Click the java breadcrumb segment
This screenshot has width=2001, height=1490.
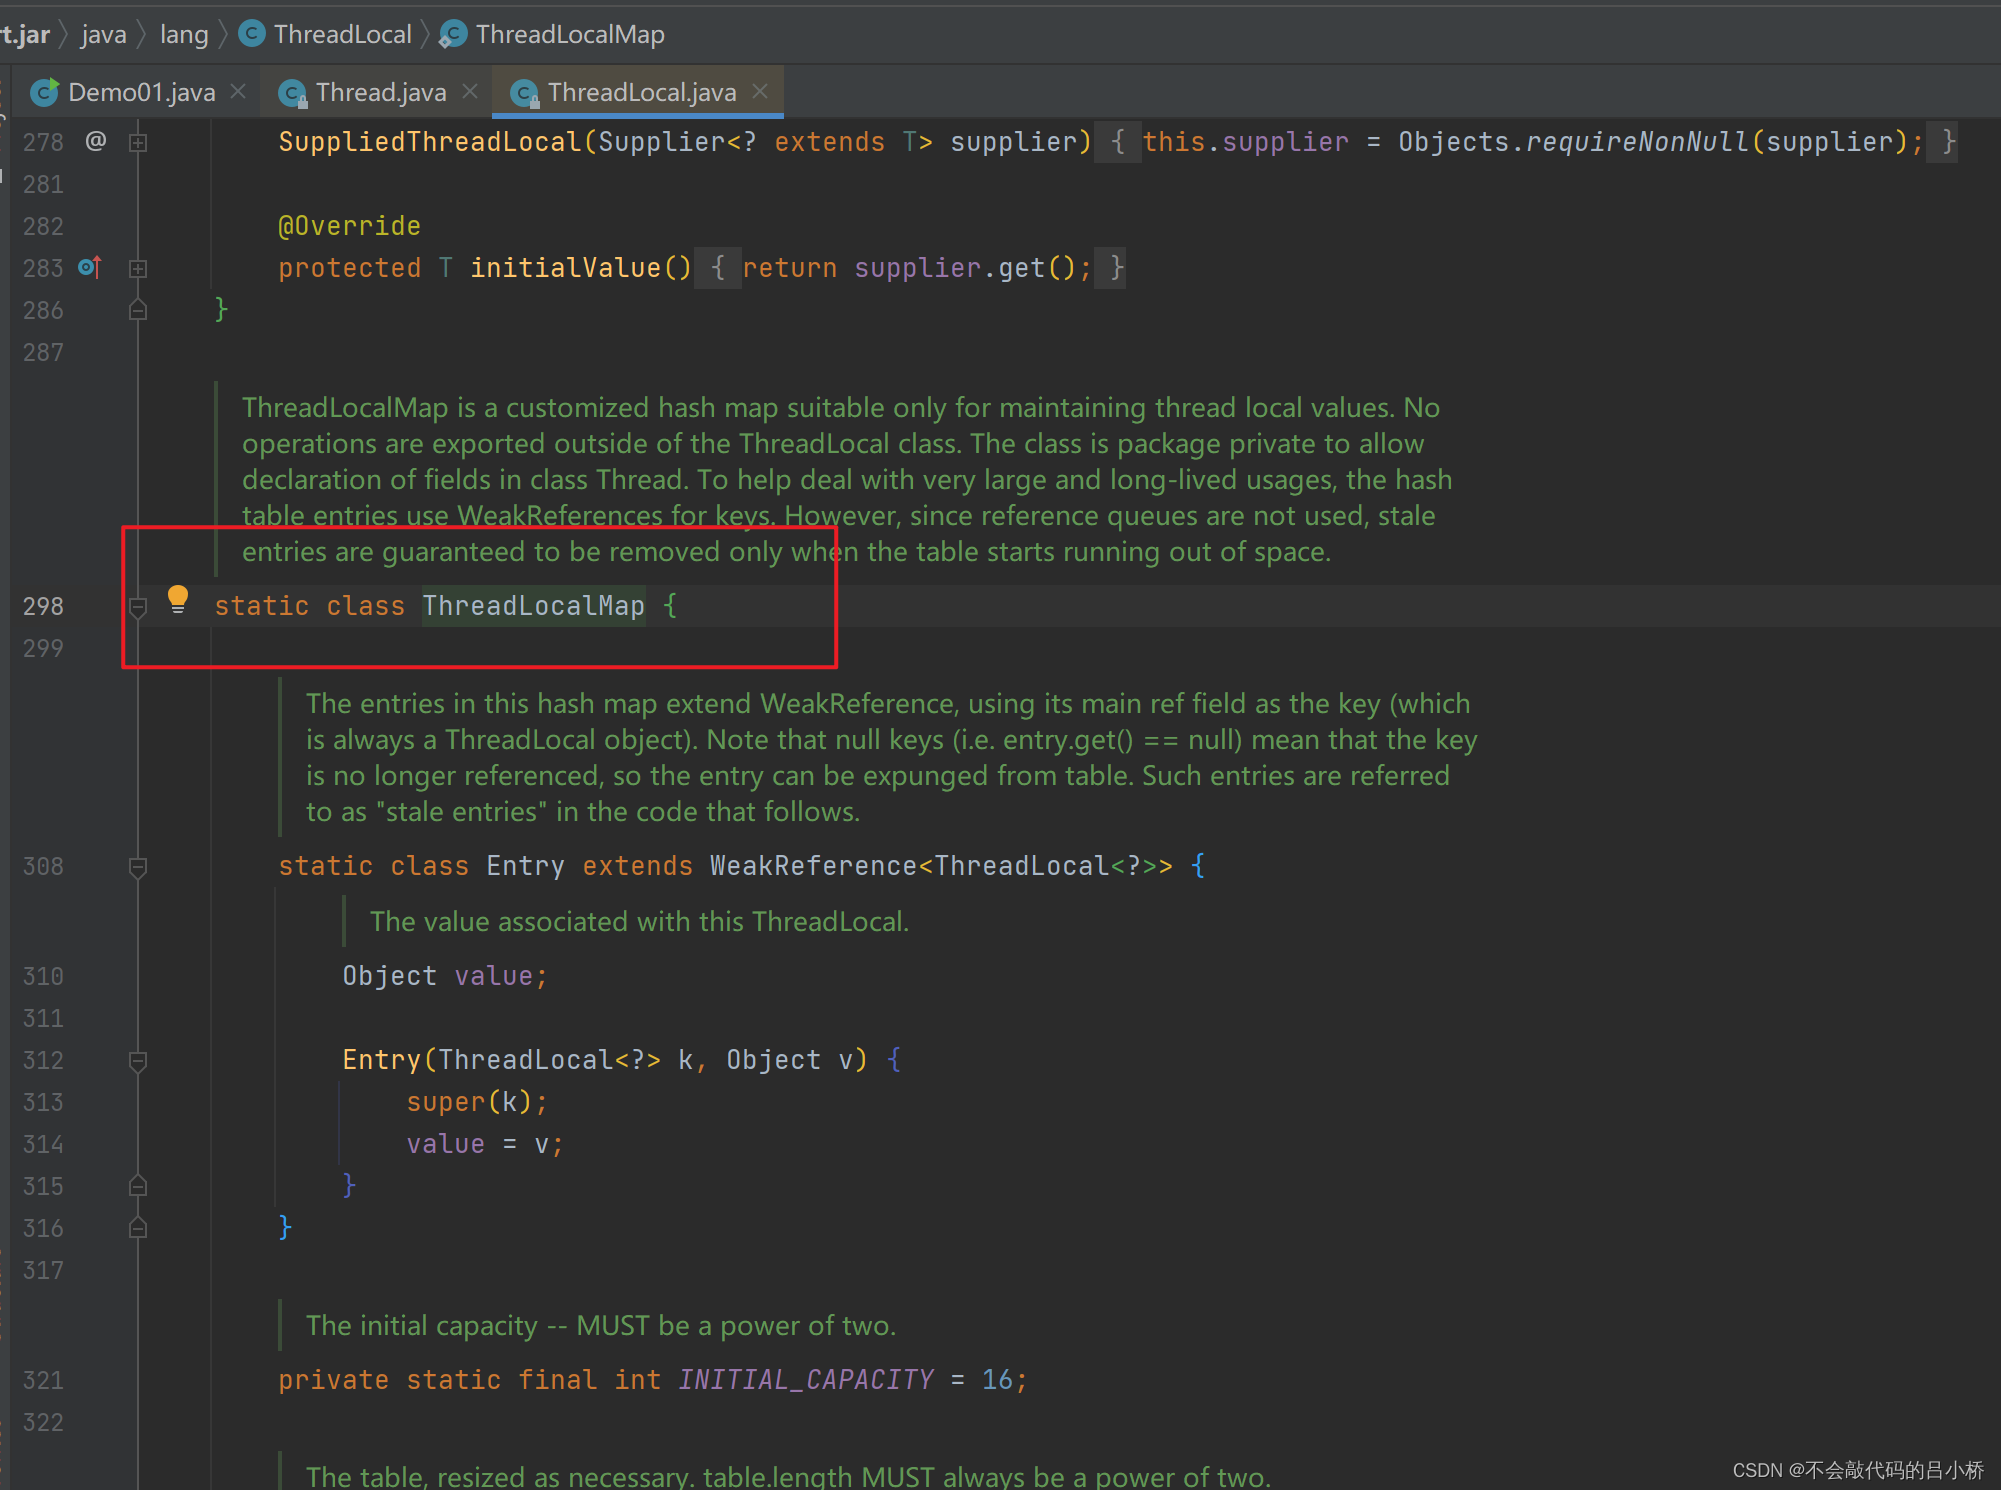coord(104,34)
